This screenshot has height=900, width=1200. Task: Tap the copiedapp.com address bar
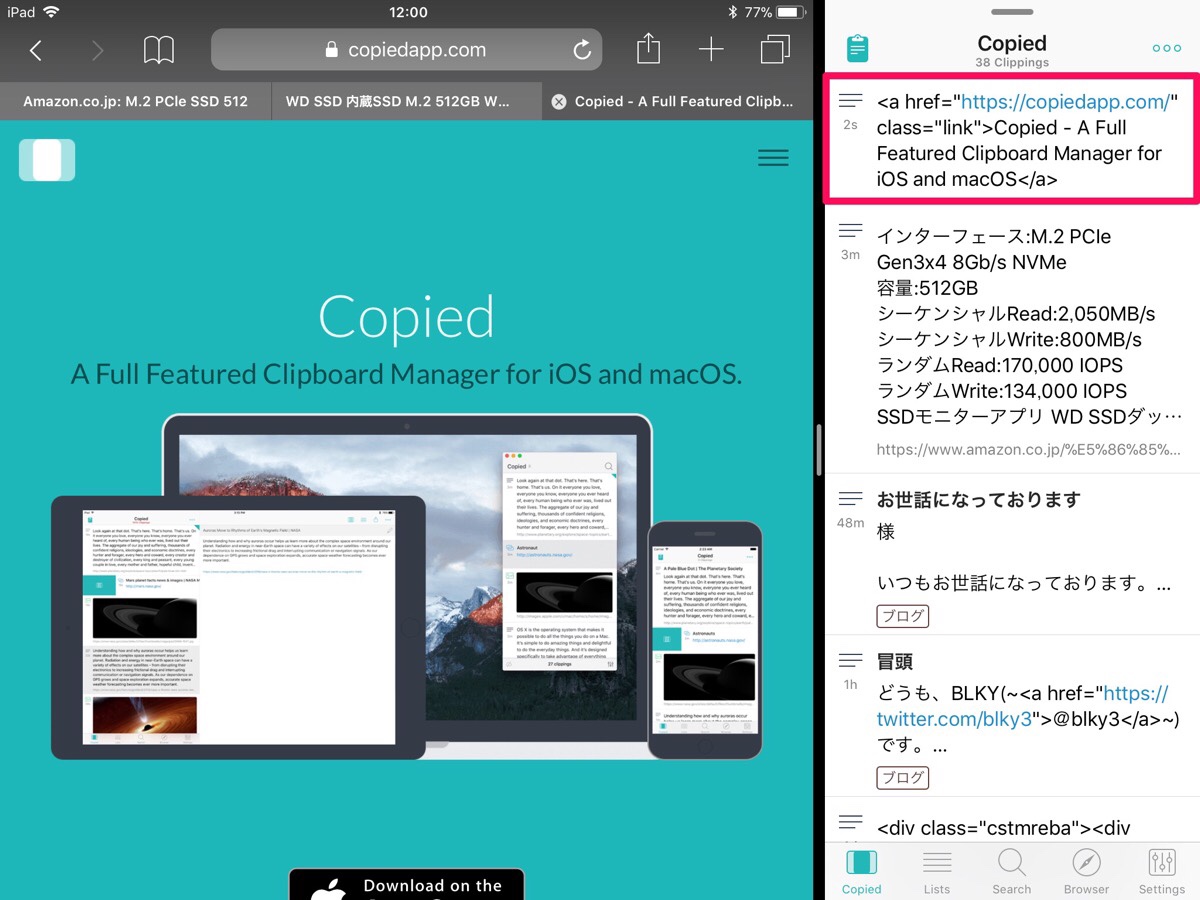click(407, 50)
